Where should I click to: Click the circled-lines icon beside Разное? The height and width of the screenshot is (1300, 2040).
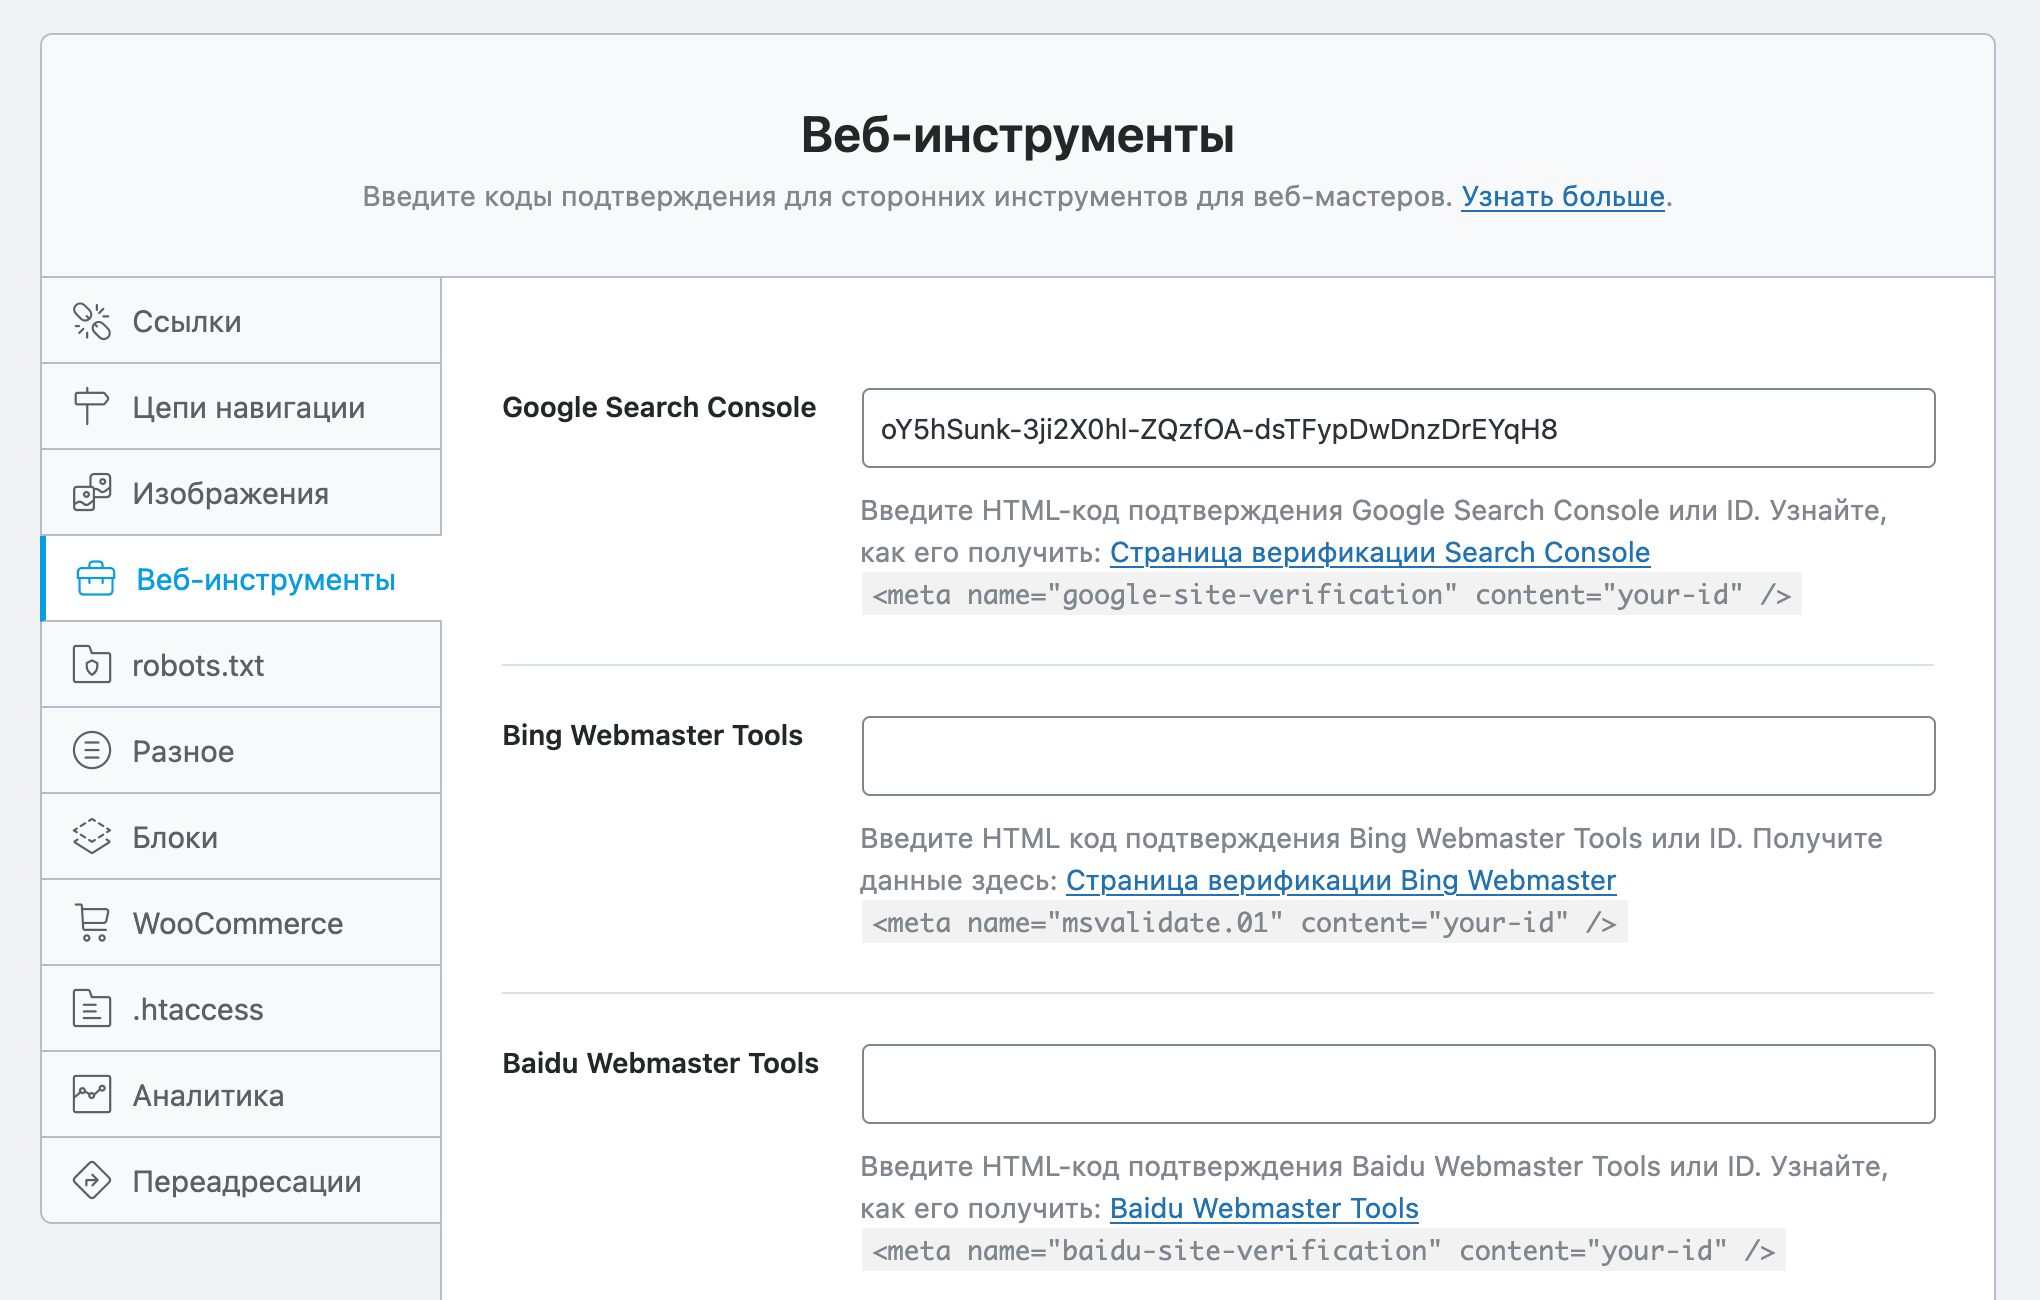tap(92, 751)
